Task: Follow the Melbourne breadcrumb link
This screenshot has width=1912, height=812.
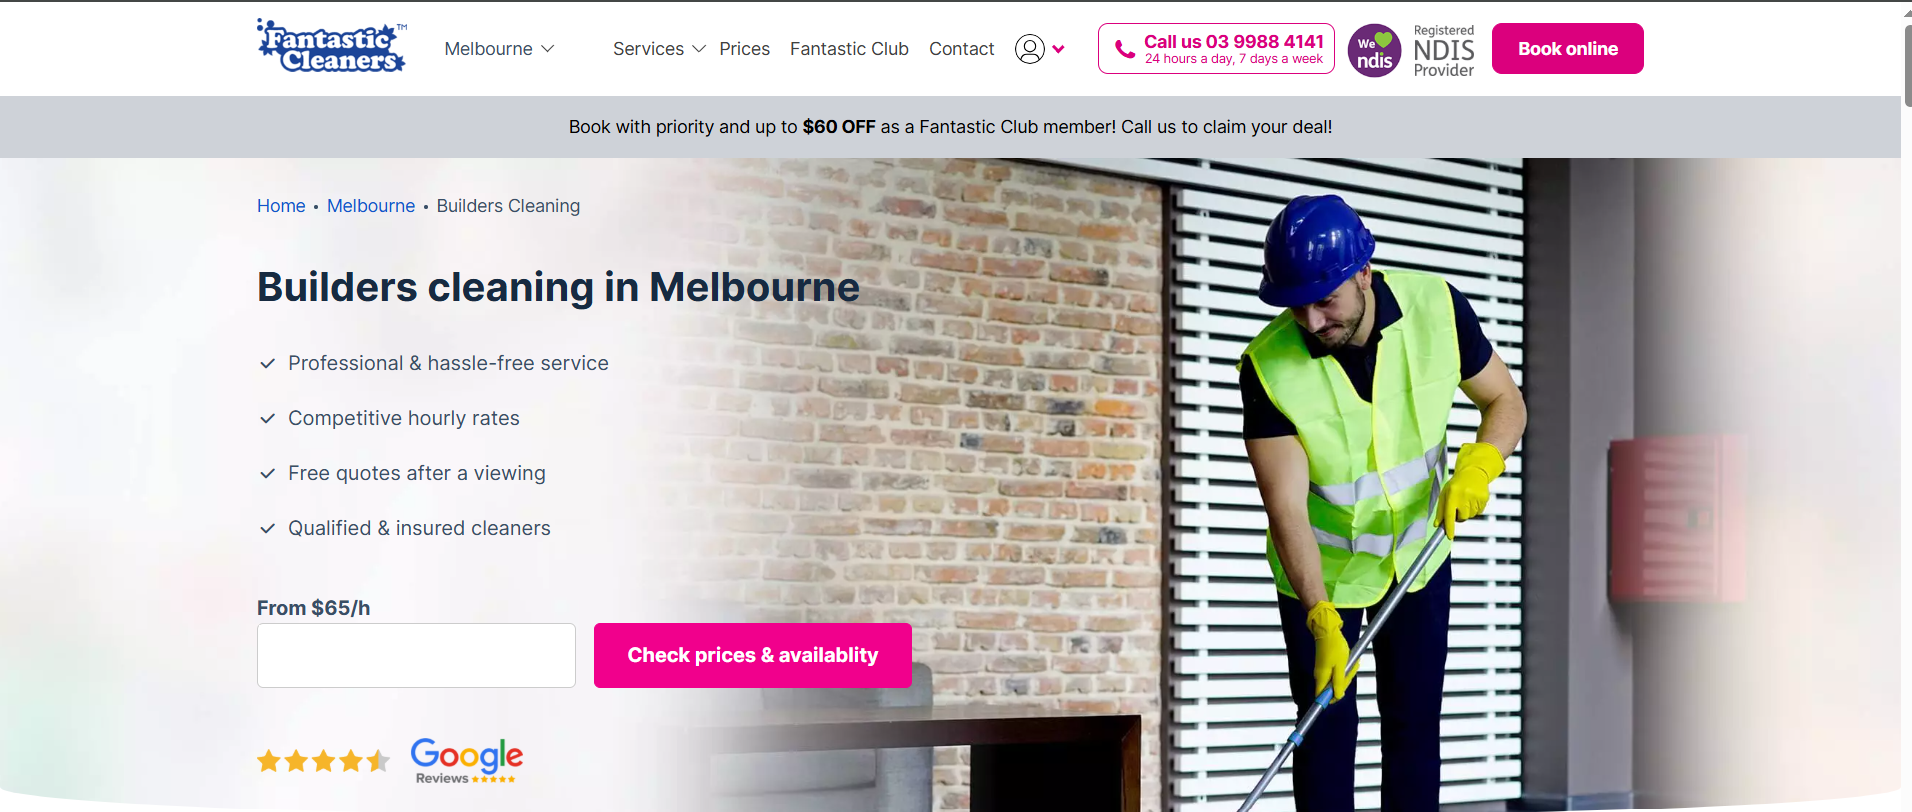Action: (x=371, y=206)
